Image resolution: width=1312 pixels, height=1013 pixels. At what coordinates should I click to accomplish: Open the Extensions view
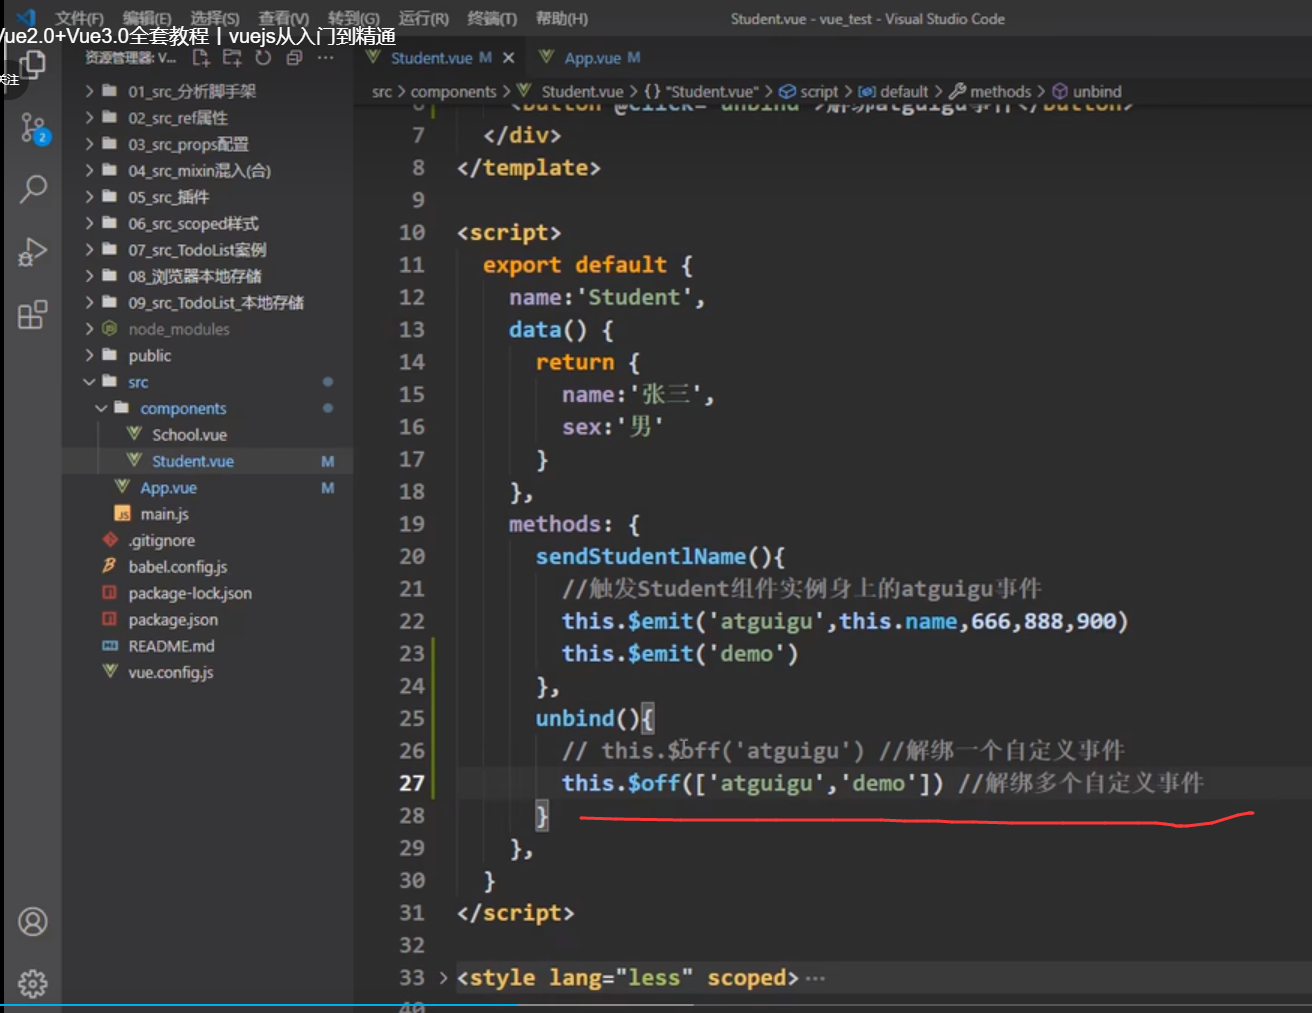(x=33, y=314)
